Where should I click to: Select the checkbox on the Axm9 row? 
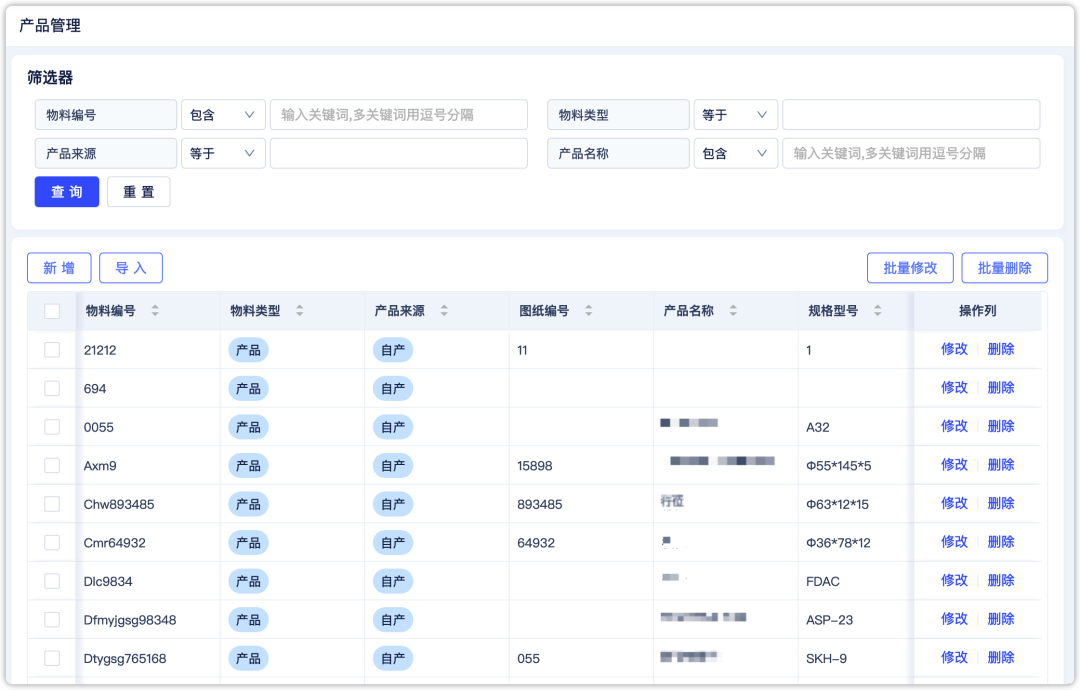52,464
